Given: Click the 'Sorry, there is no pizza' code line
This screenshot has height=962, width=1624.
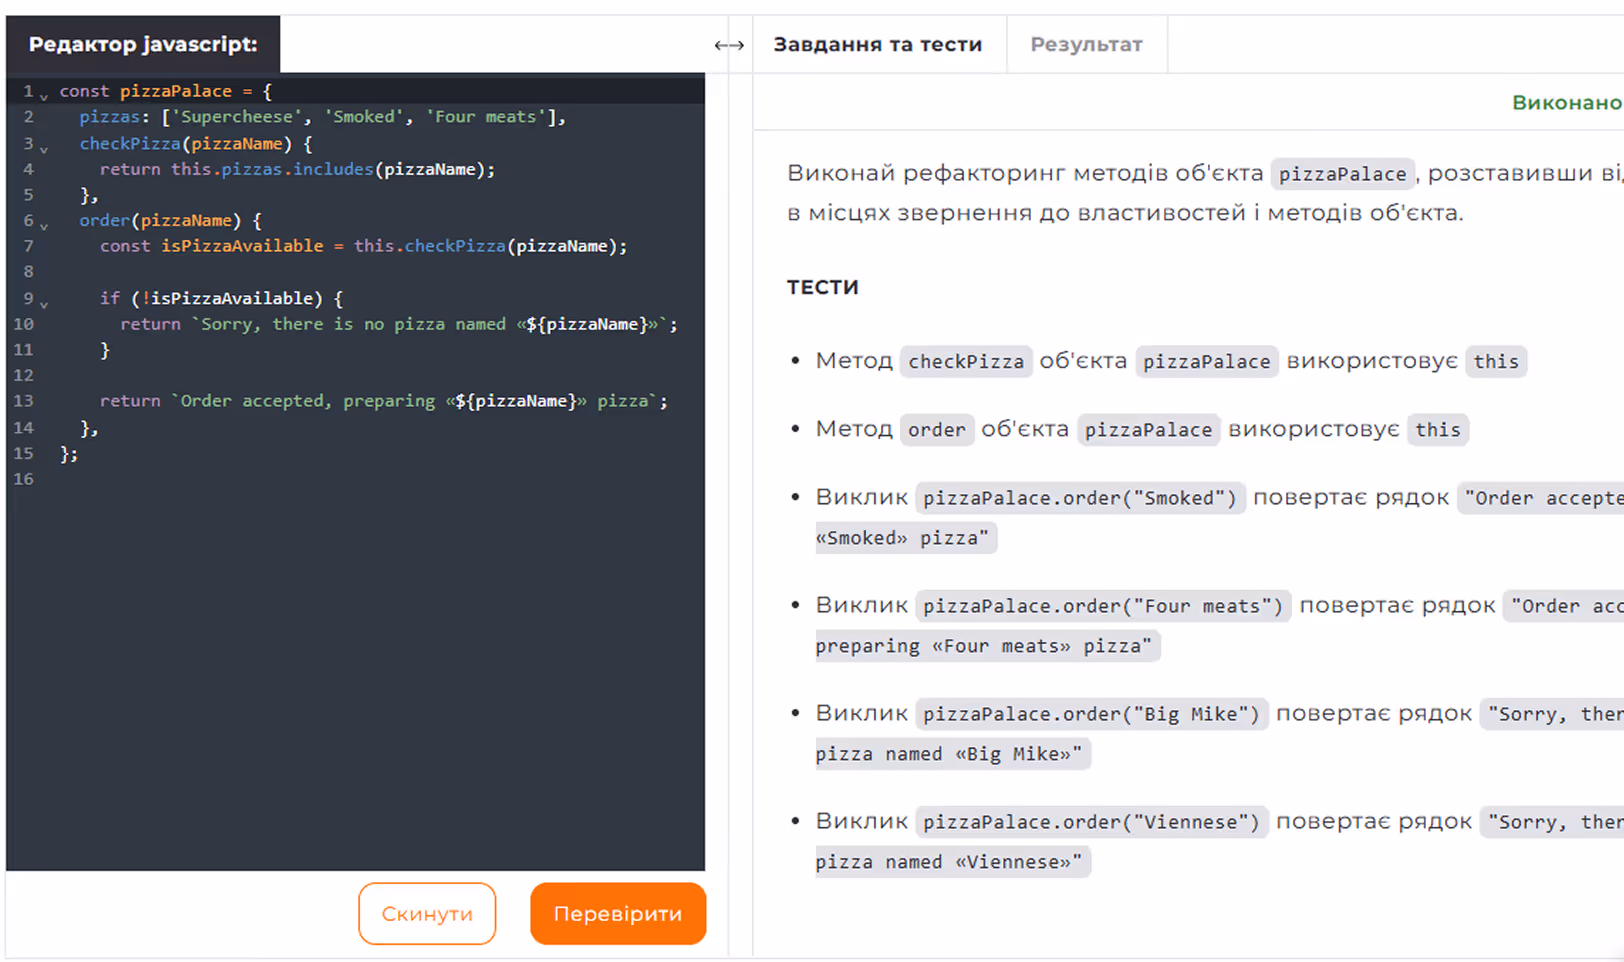Looking at the screenshot, I should click(399, 324).
